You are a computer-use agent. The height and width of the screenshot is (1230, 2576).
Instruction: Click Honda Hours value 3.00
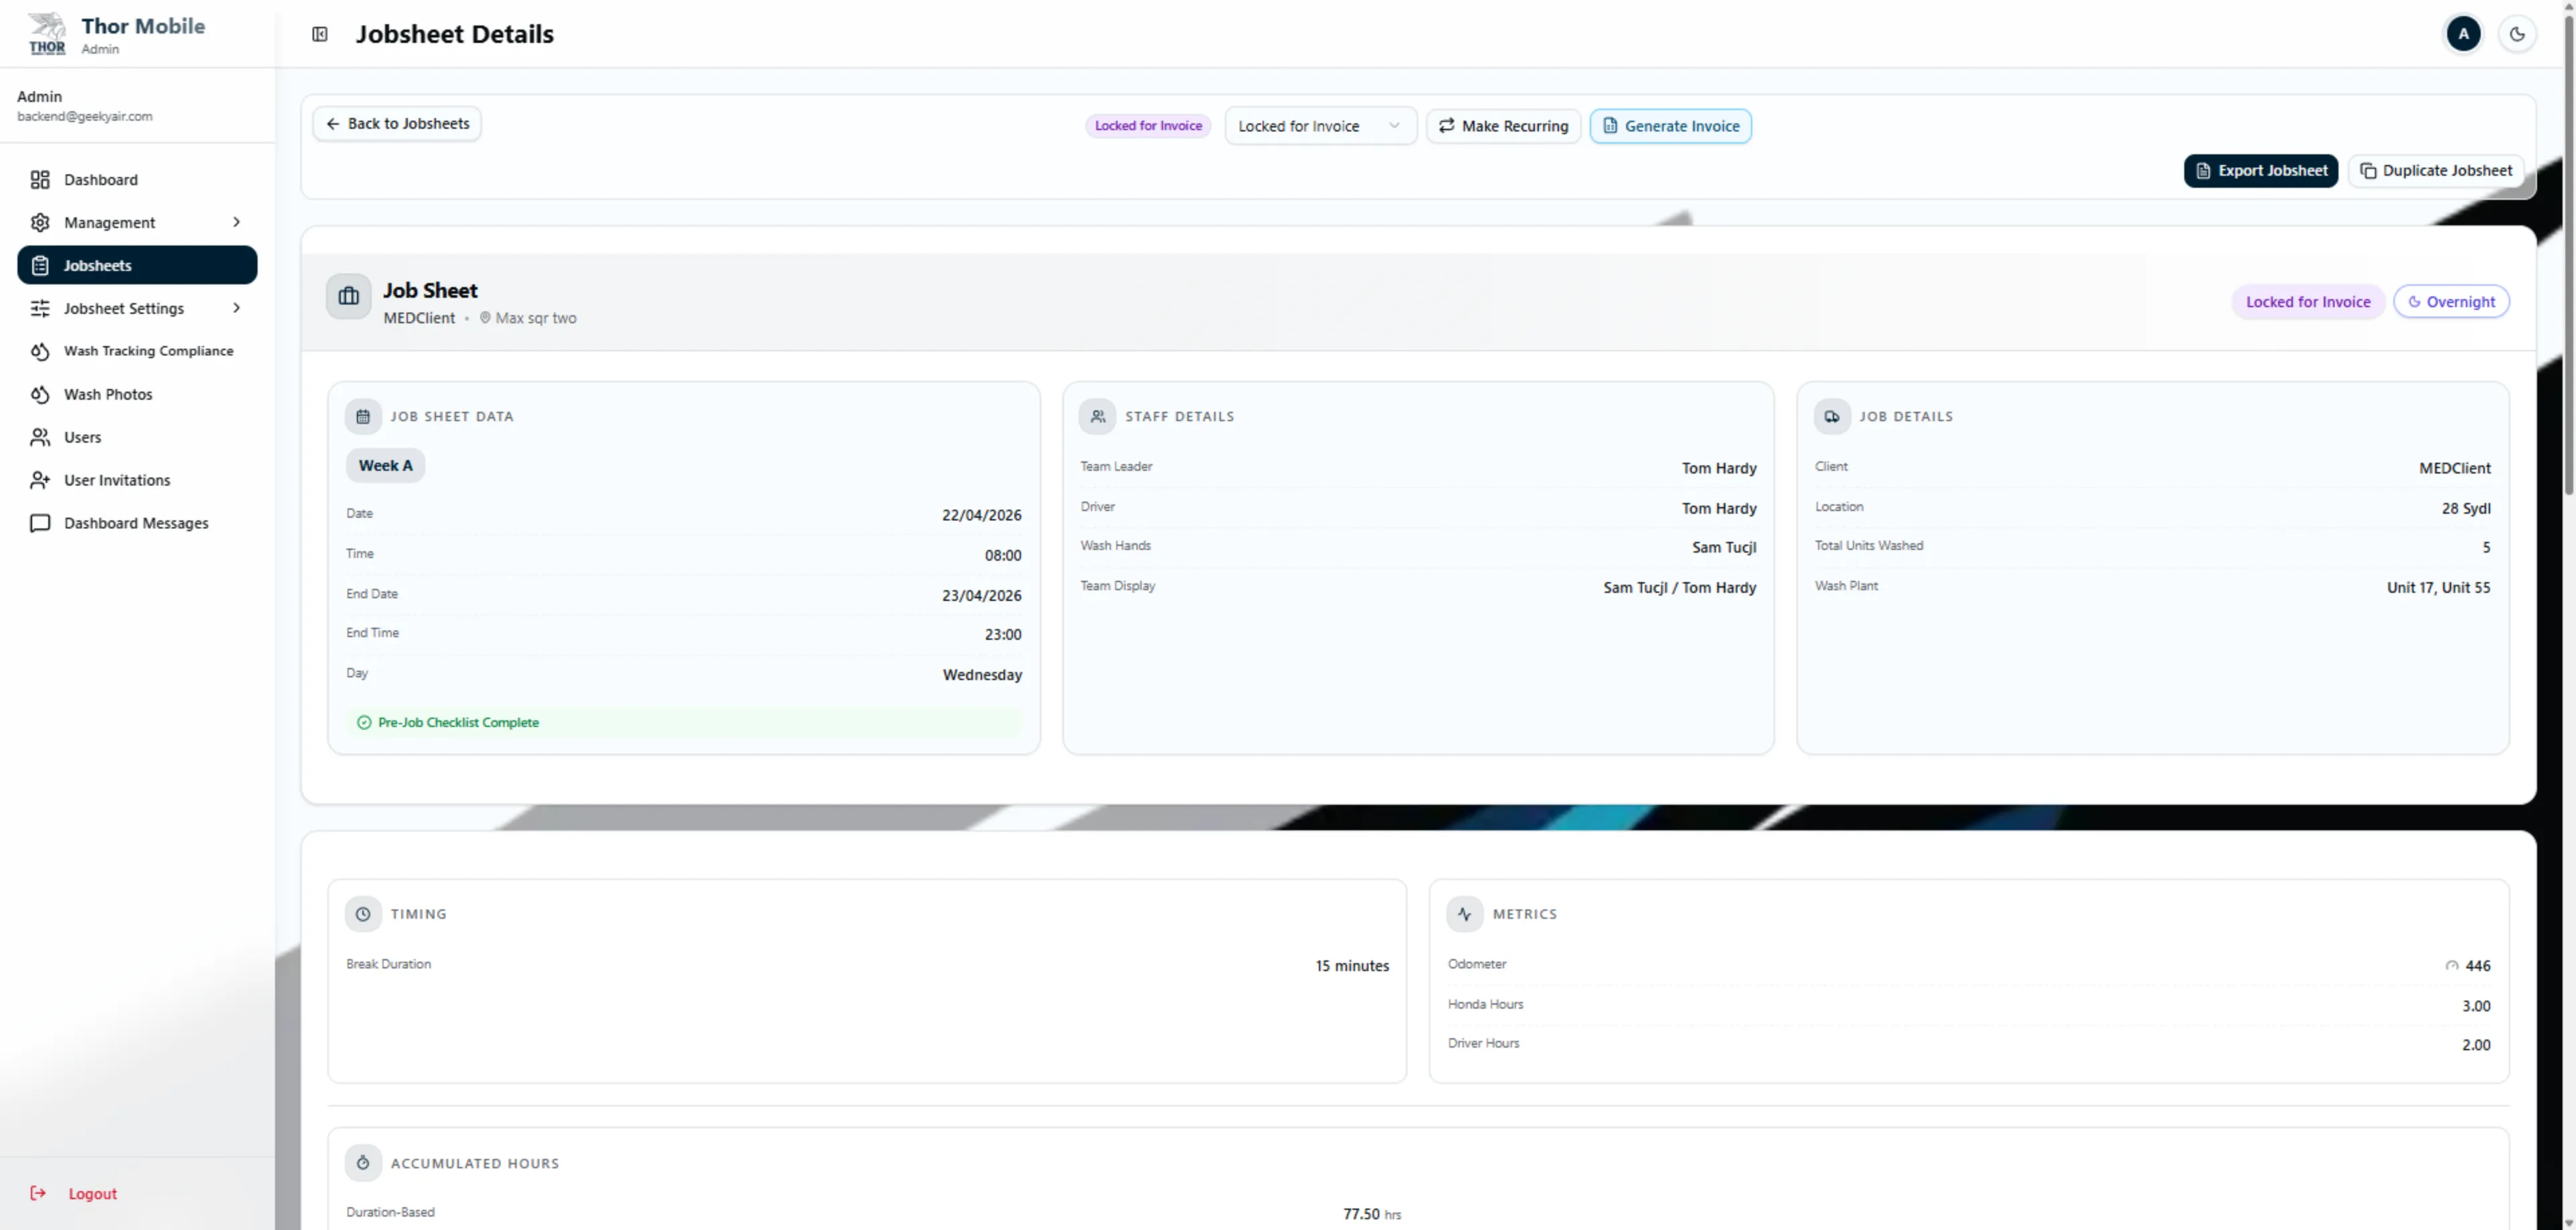point(2476,1006)
